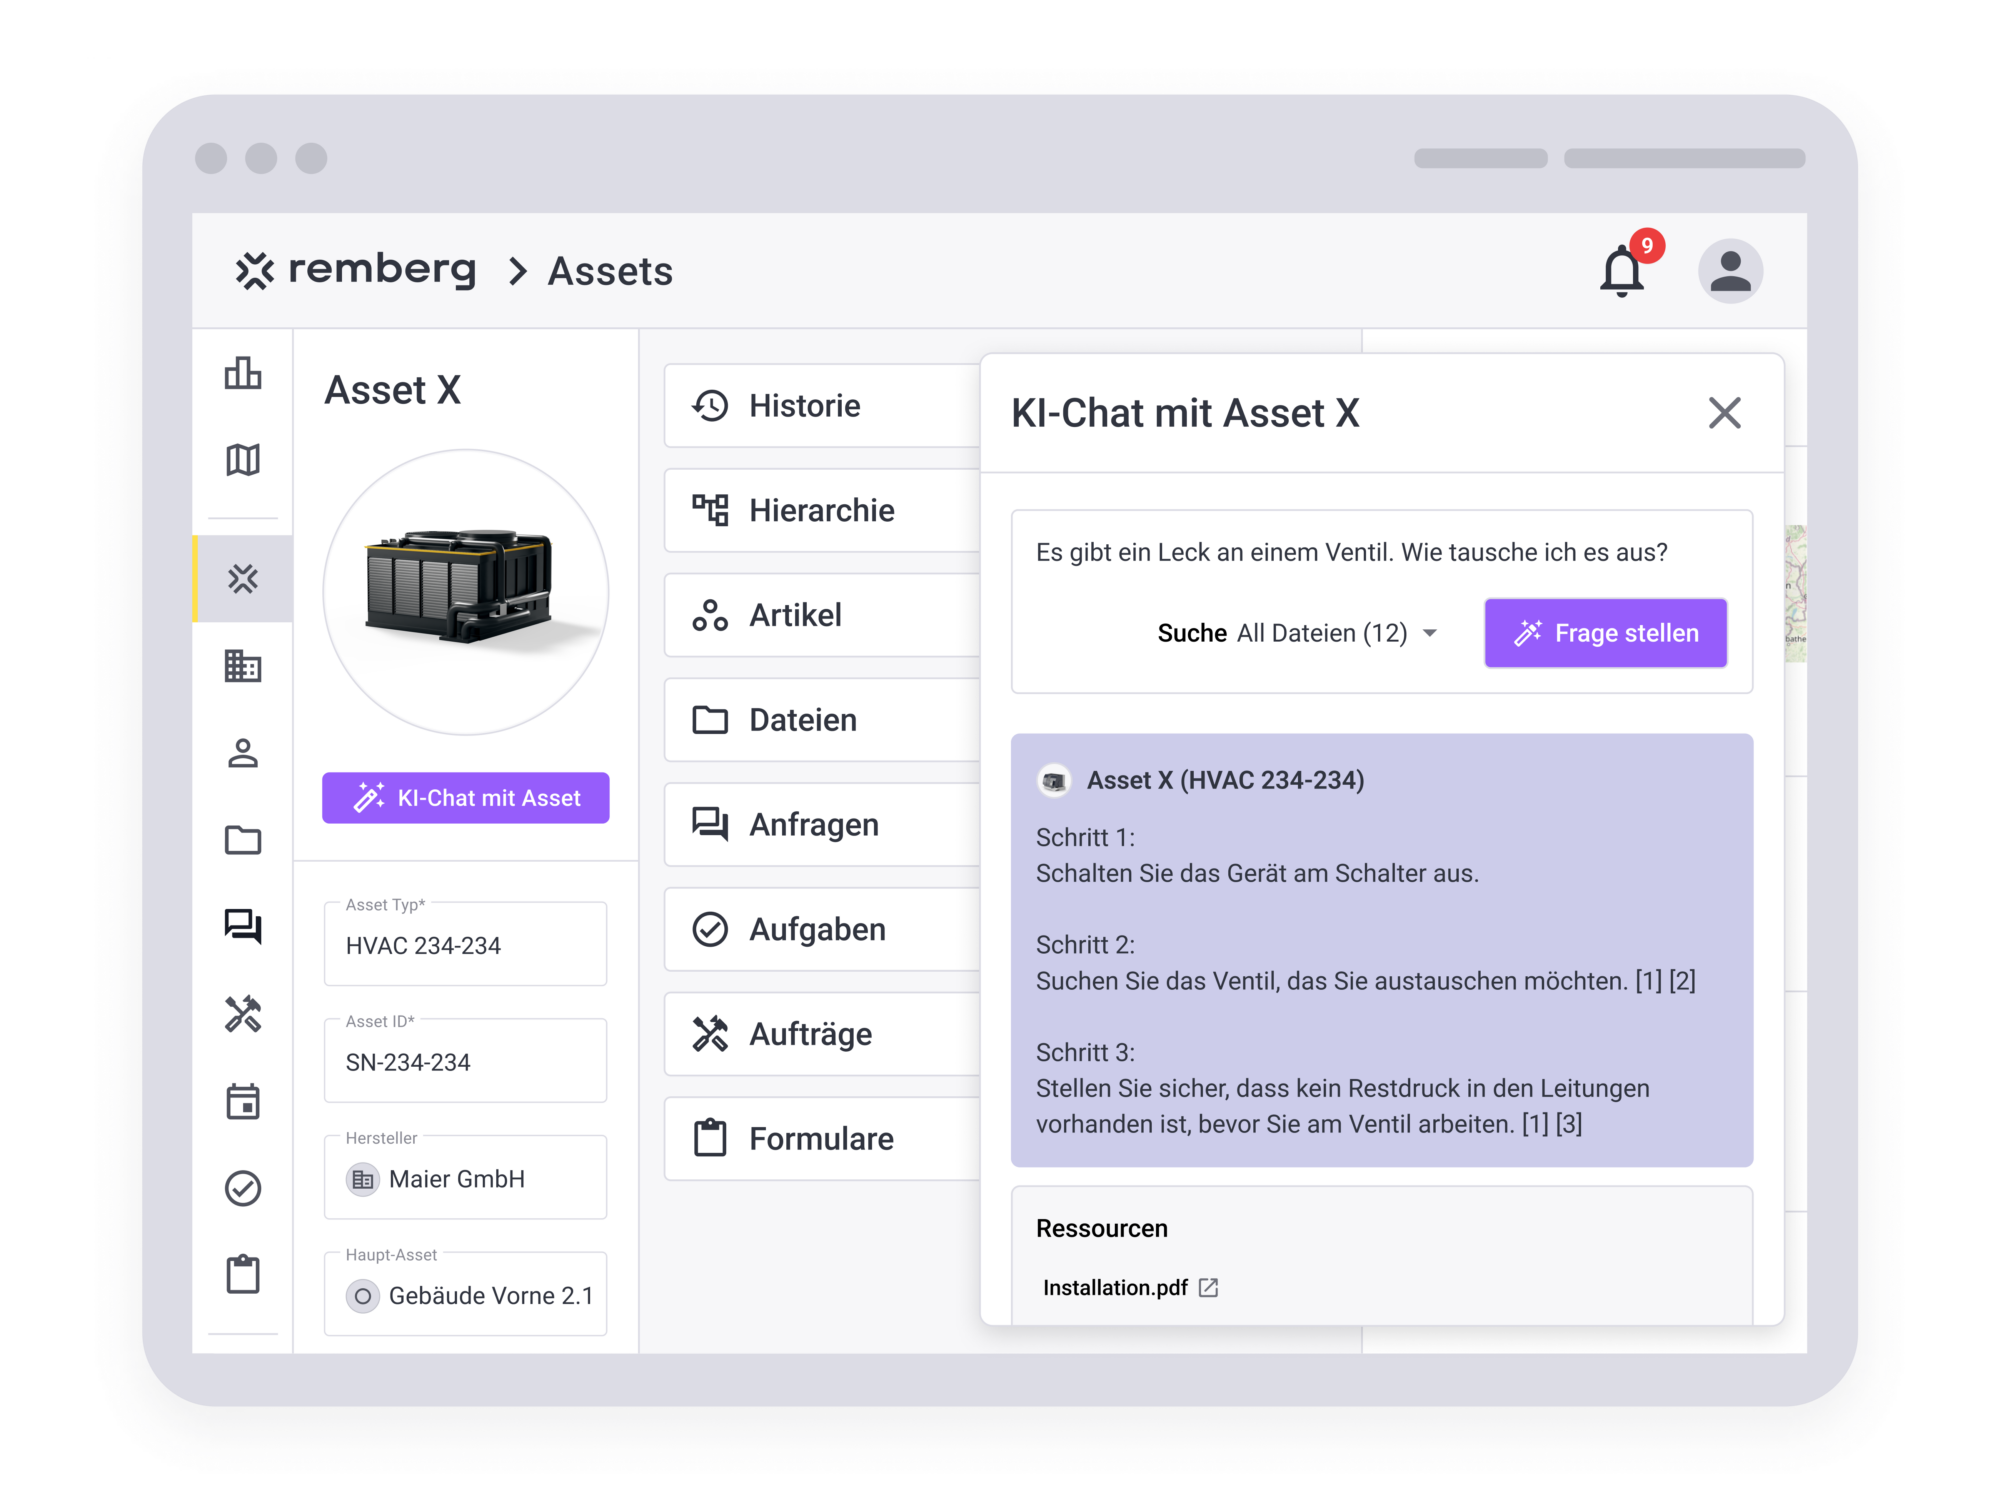Open the contacts person sidebar icon
The width and height of the screenshot is (2000, 1501).
(243, 753)
